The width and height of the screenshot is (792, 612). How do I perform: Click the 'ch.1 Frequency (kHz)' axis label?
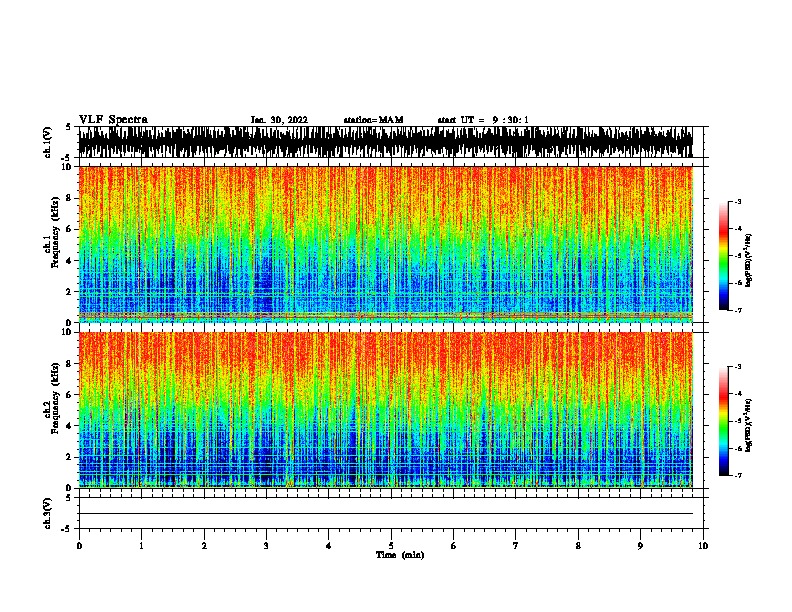click(51, 233)
